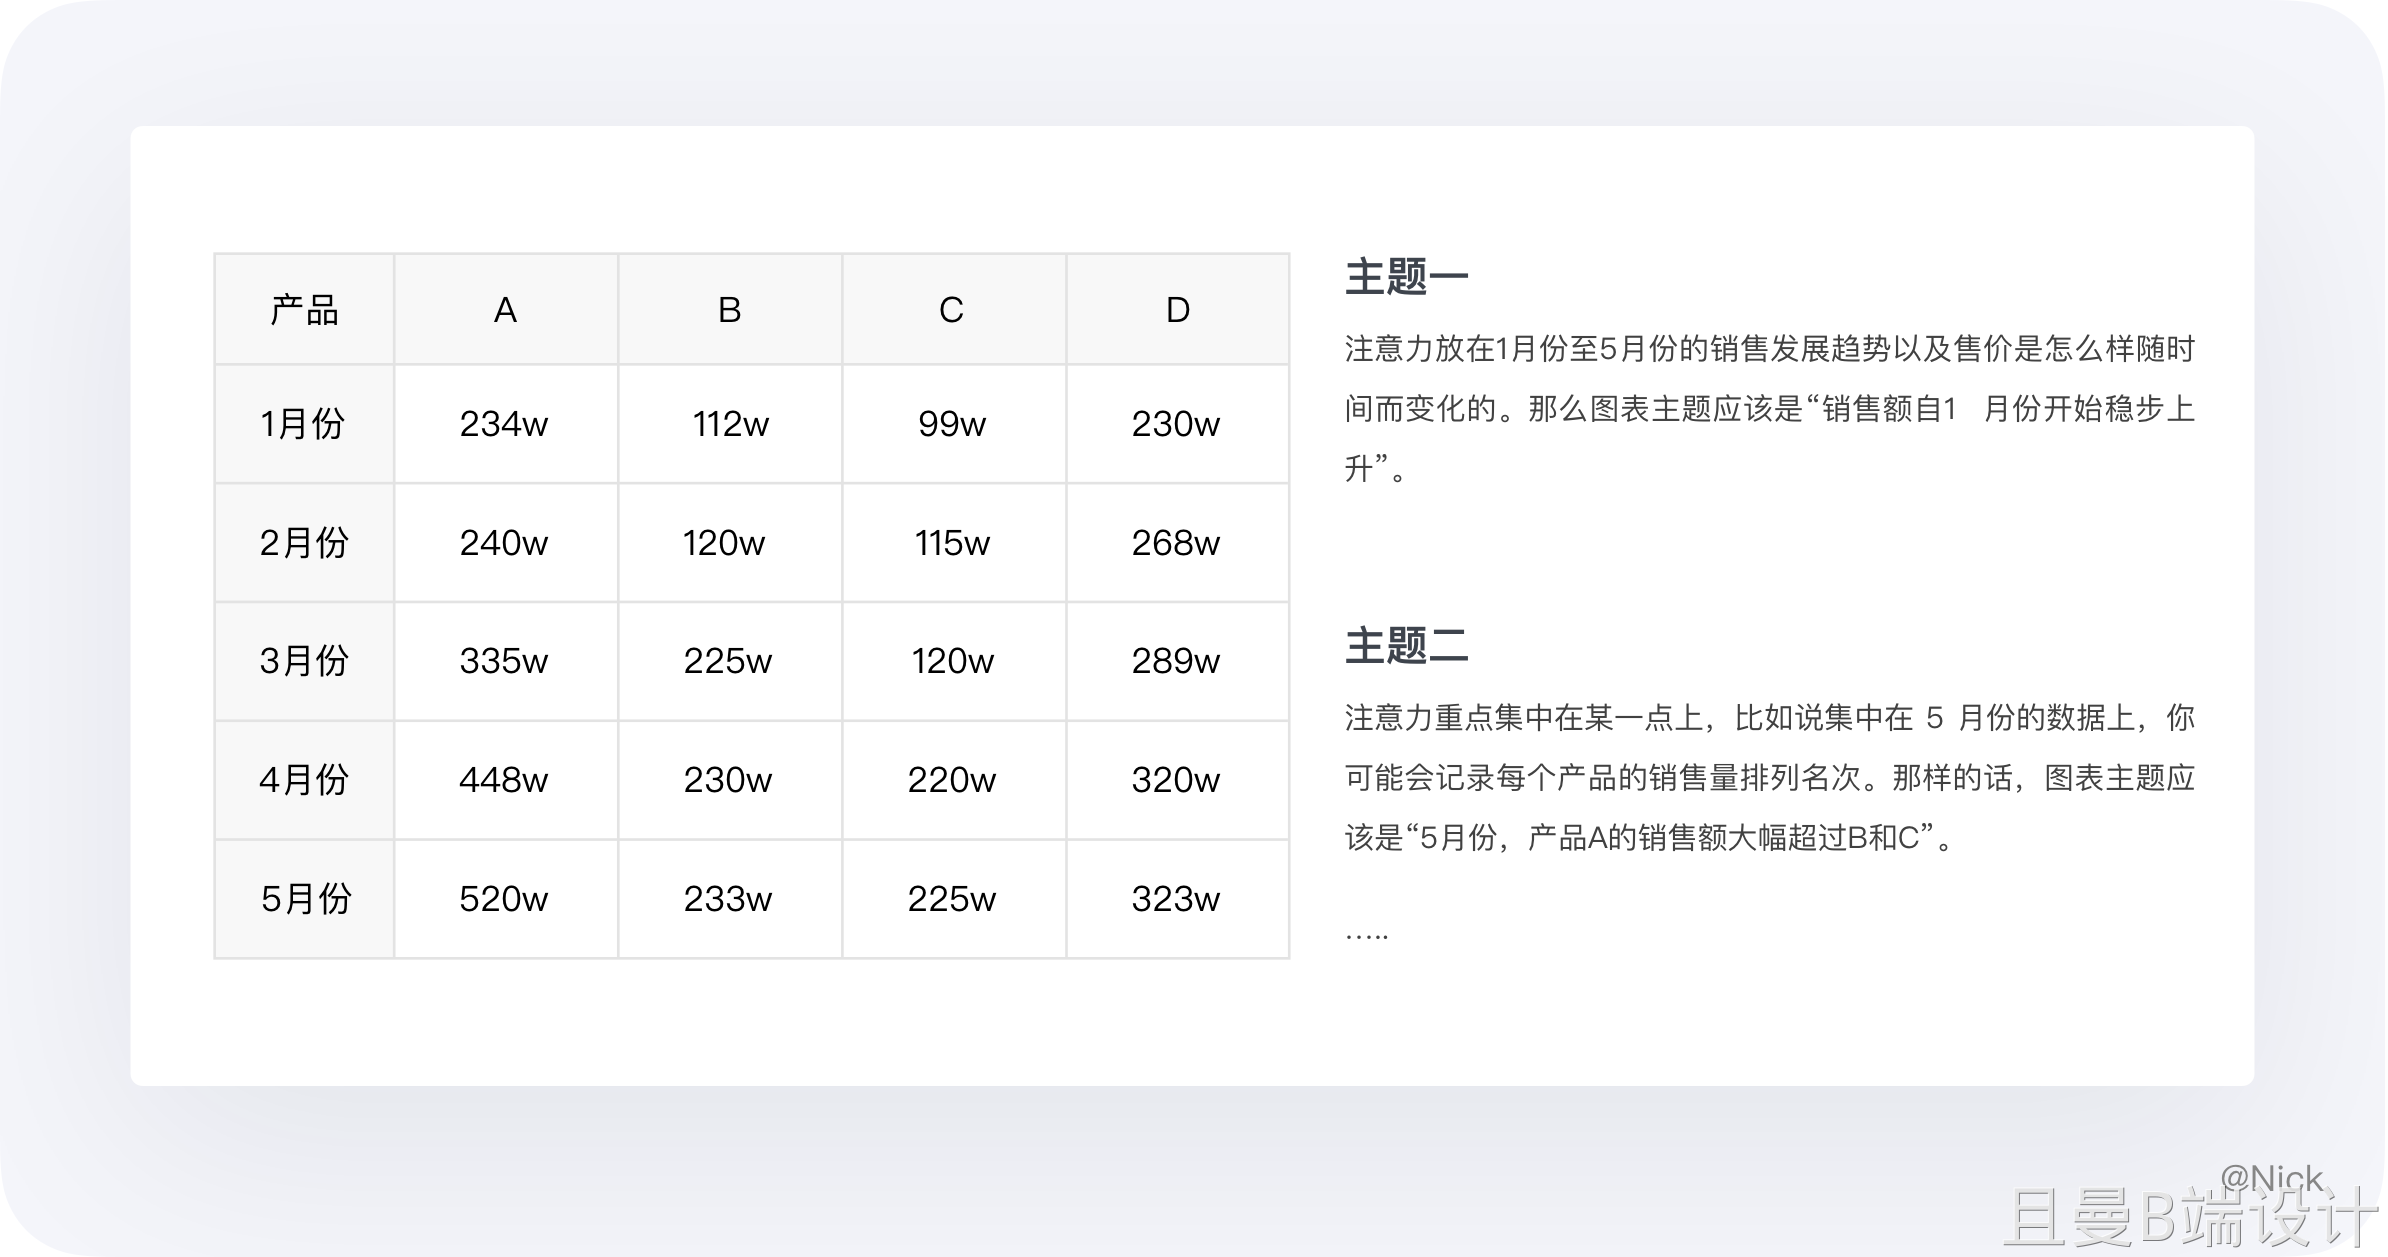This screenshot has width=2388, height=1257.
Task: Click the 5月份 row label
Action: click(x=305, y=899)
